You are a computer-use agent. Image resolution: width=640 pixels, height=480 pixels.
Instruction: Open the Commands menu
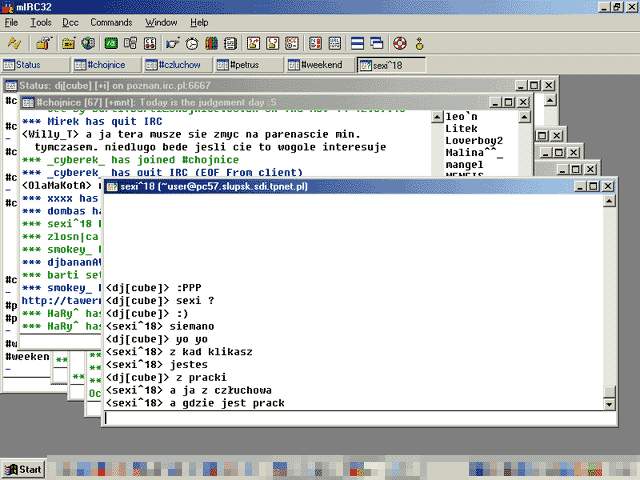coord(111,22)
